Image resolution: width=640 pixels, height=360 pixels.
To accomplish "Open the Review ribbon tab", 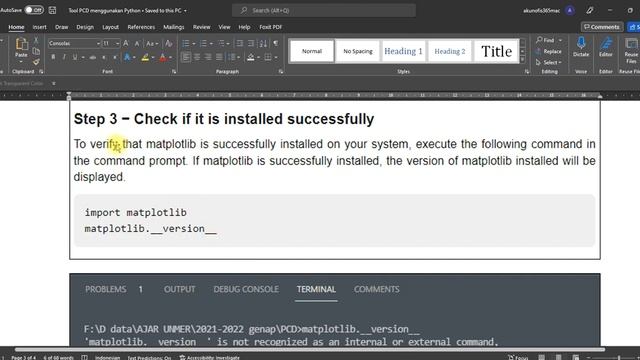I will point(202,27).
